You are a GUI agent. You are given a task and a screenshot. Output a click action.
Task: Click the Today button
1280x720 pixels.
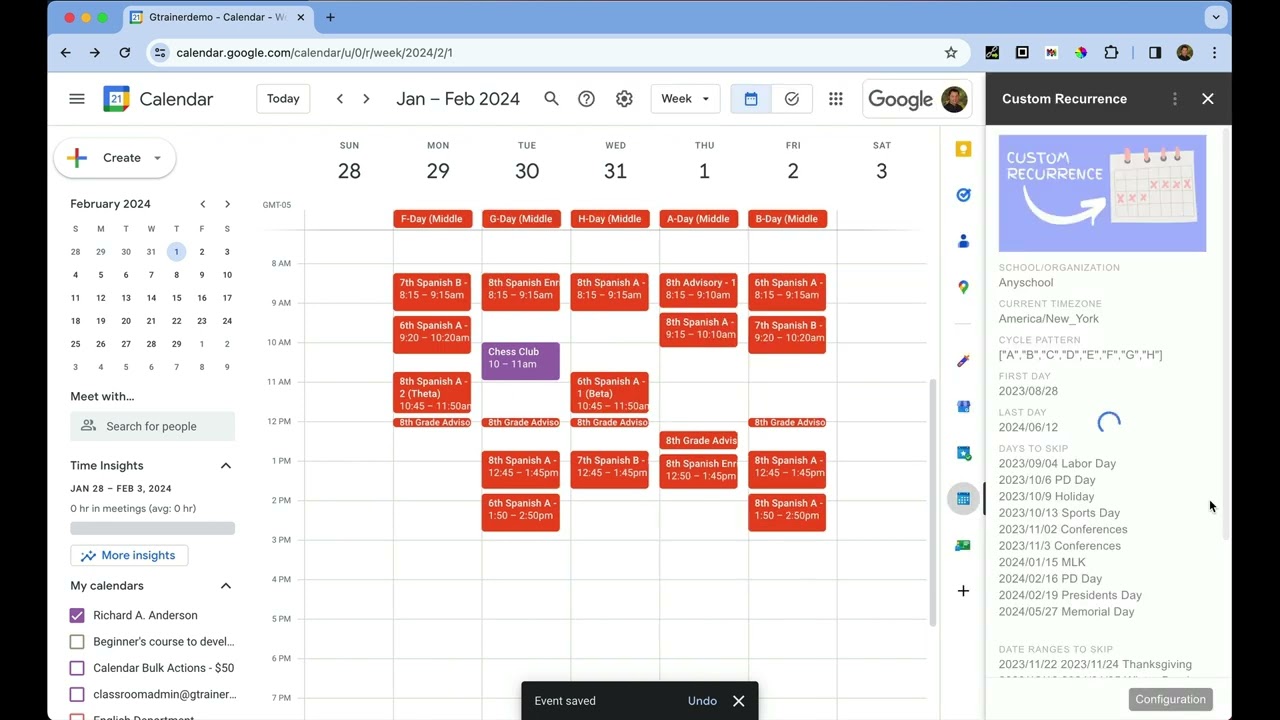[x=283, y=99]
